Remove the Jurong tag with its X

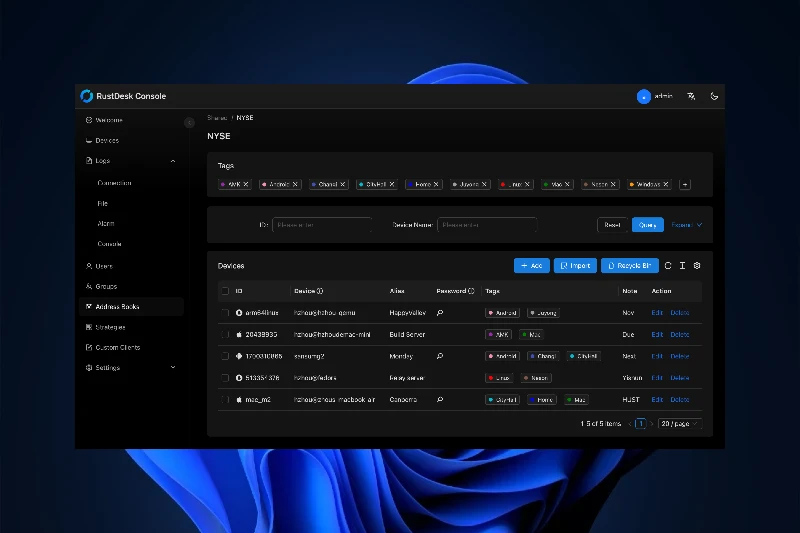tap(484, 184)
